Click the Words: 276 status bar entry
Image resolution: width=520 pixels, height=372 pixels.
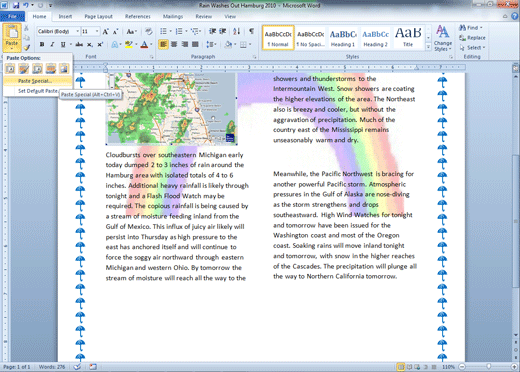click(52, 367)
